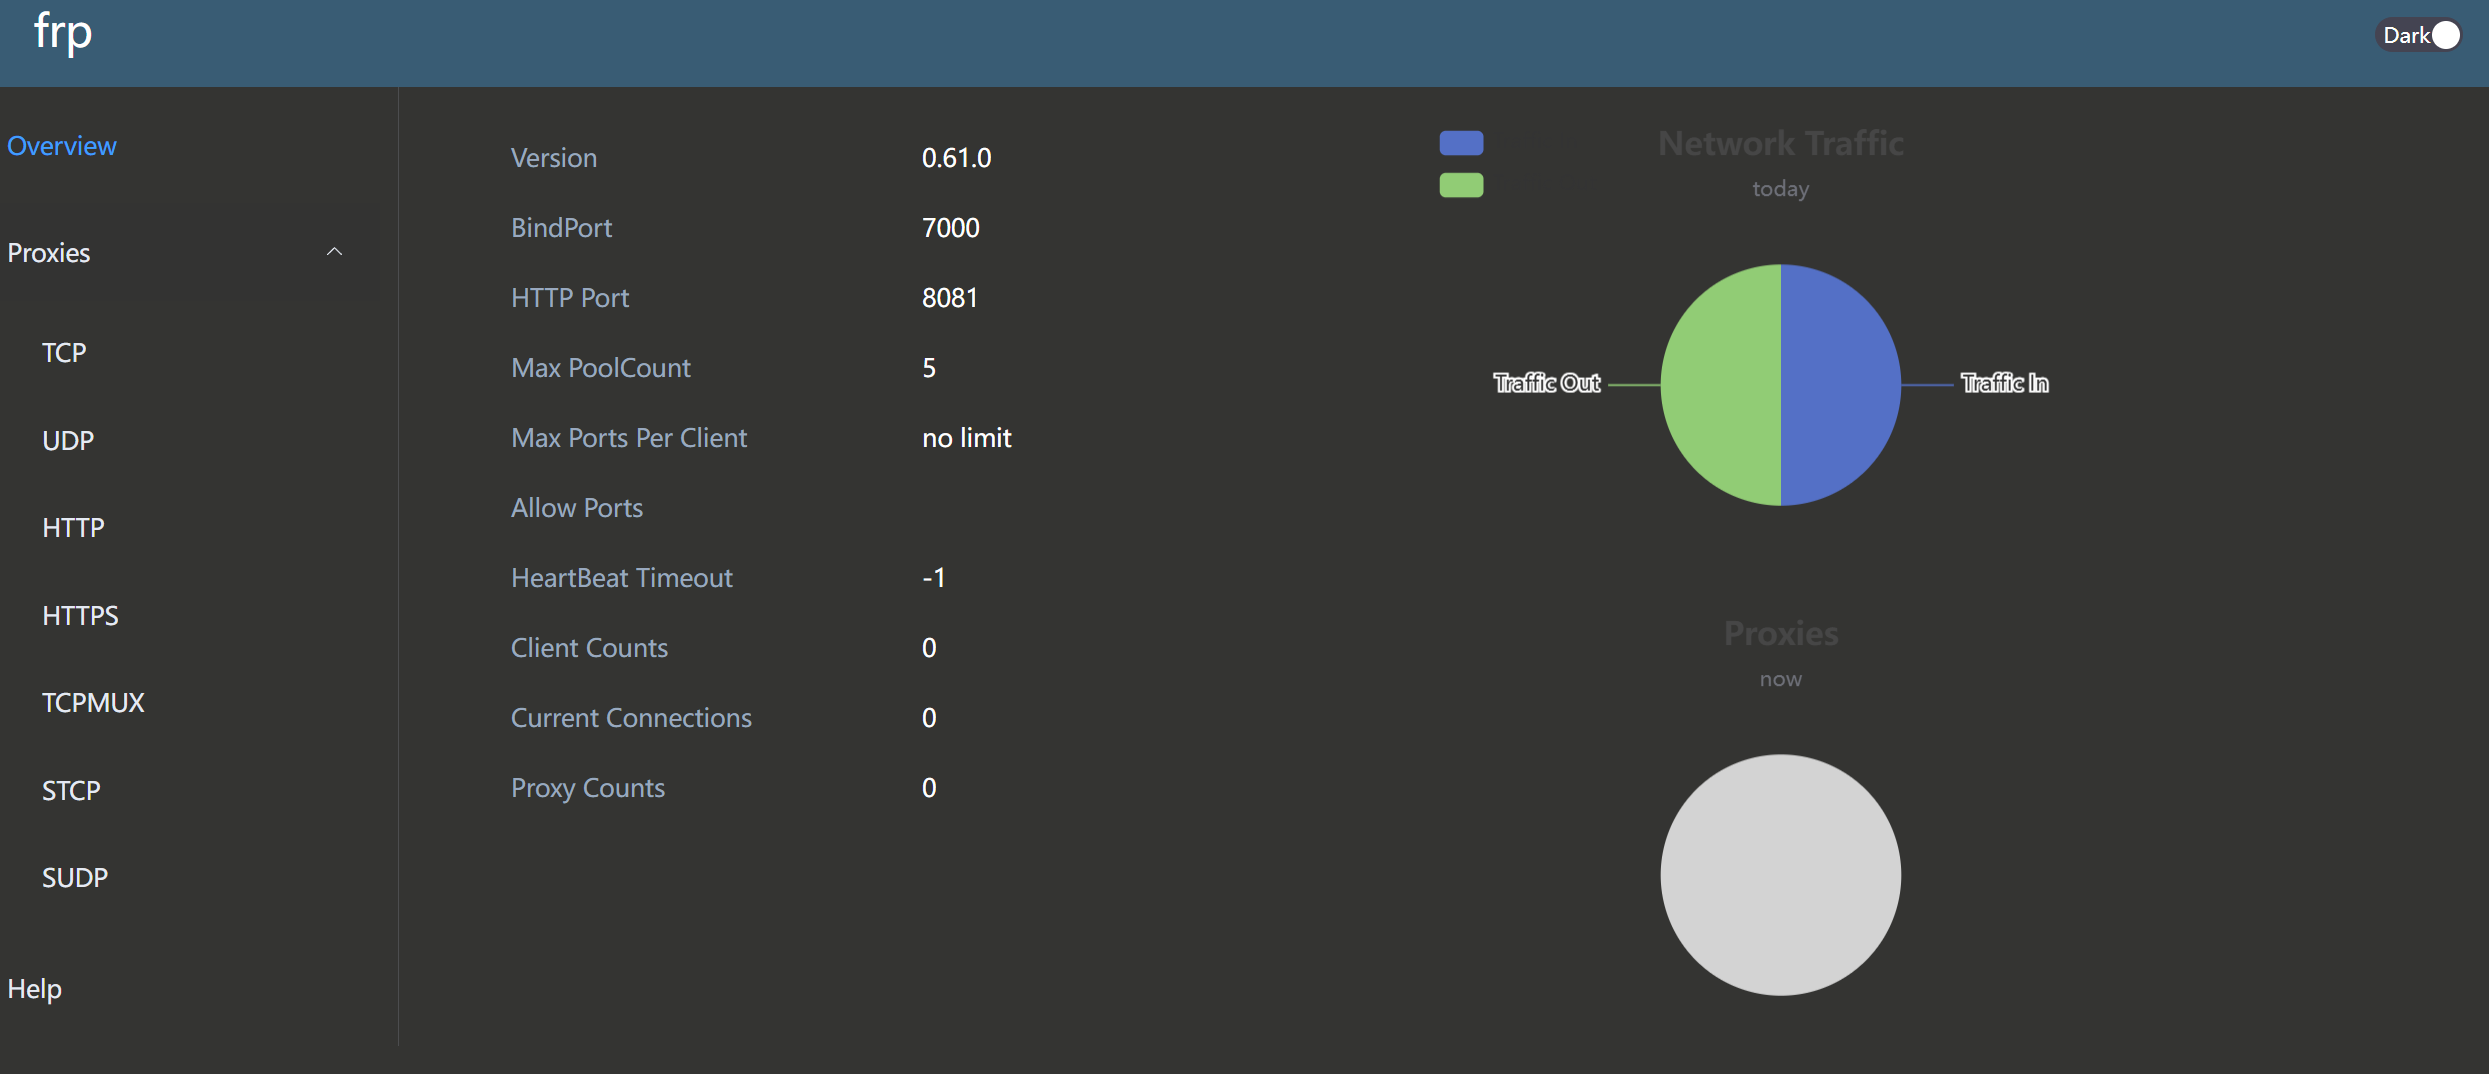Toggle the blue Traffic In legend swatch
The image size is (2489, 1074).
(x=1461, y=143)
